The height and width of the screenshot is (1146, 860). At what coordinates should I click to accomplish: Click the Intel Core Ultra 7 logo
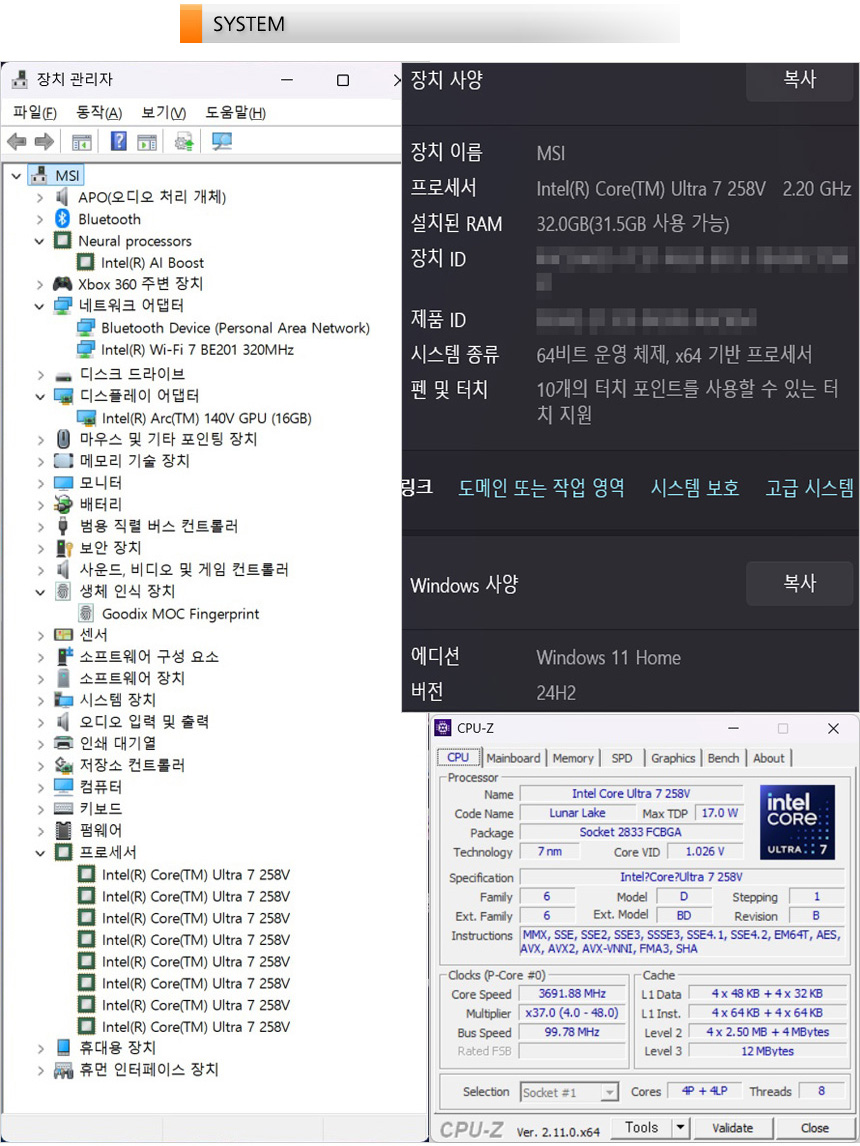797,822
